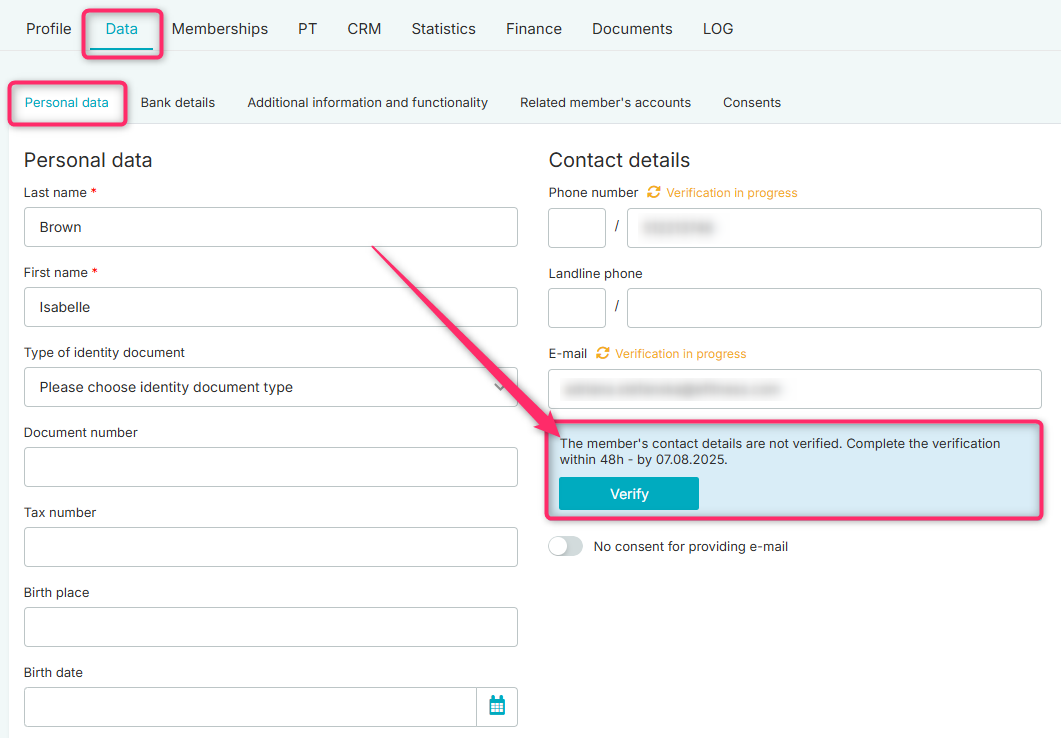Go to the Profile tab
The height and width of the screenshot is (738, 1061).
48,29
